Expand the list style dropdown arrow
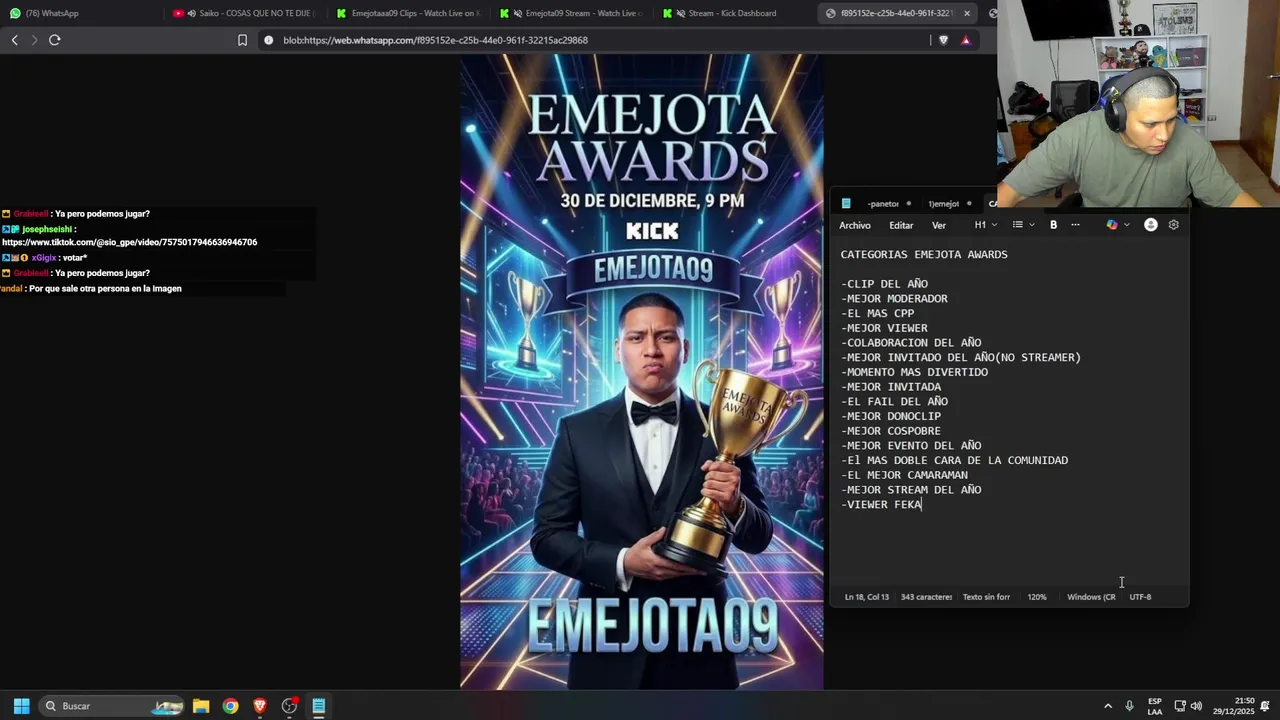This screenshot has height=720, width=1280. (1031, 225)
